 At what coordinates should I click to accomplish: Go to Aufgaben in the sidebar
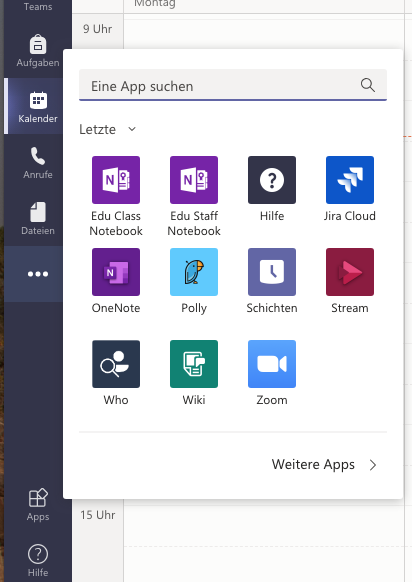click(38, 50)
